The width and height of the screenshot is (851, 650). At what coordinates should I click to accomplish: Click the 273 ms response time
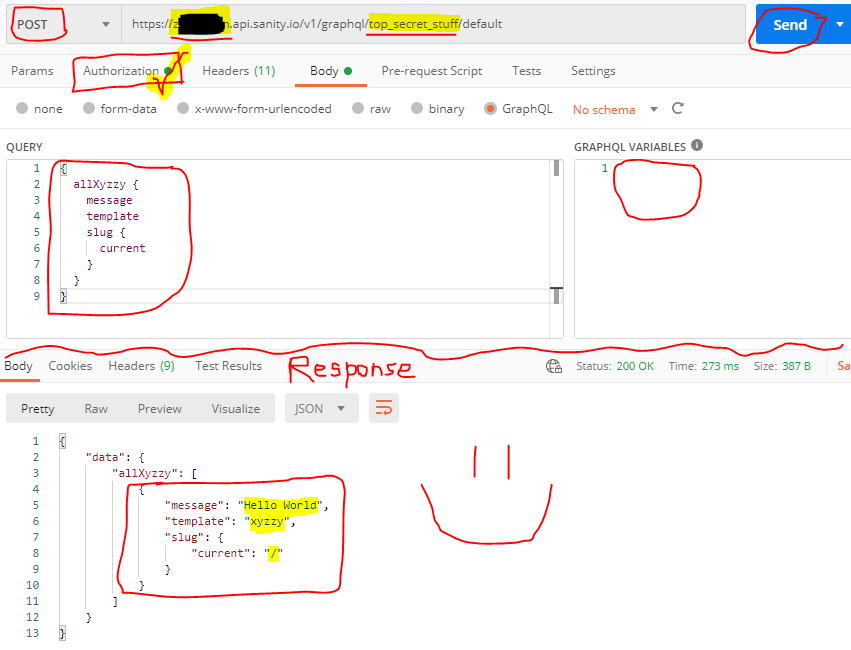point(720,366)
